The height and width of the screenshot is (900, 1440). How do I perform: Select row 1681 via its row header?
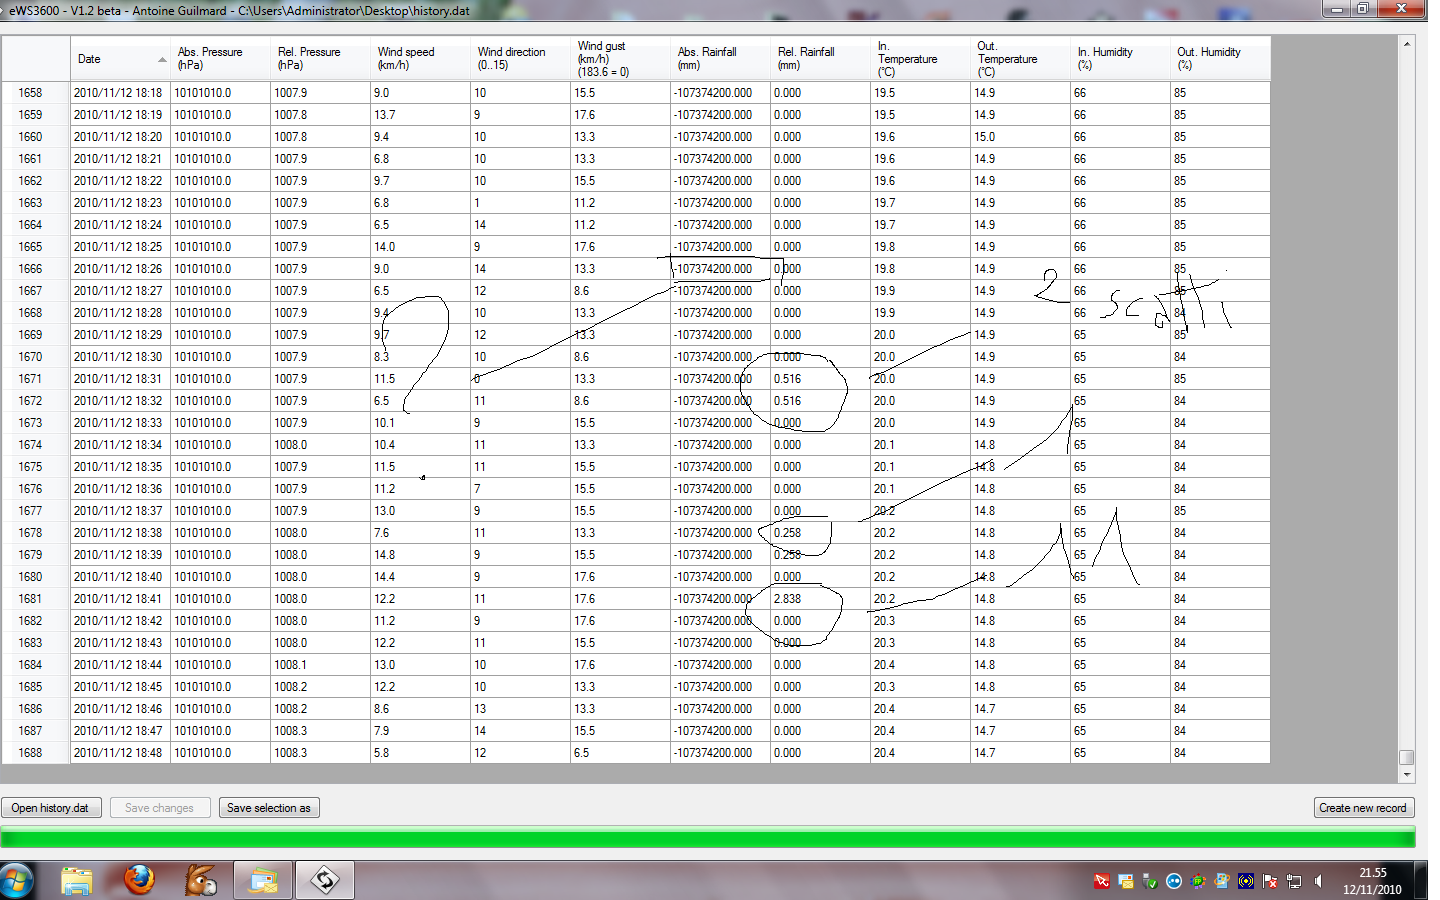click(34, 599)
